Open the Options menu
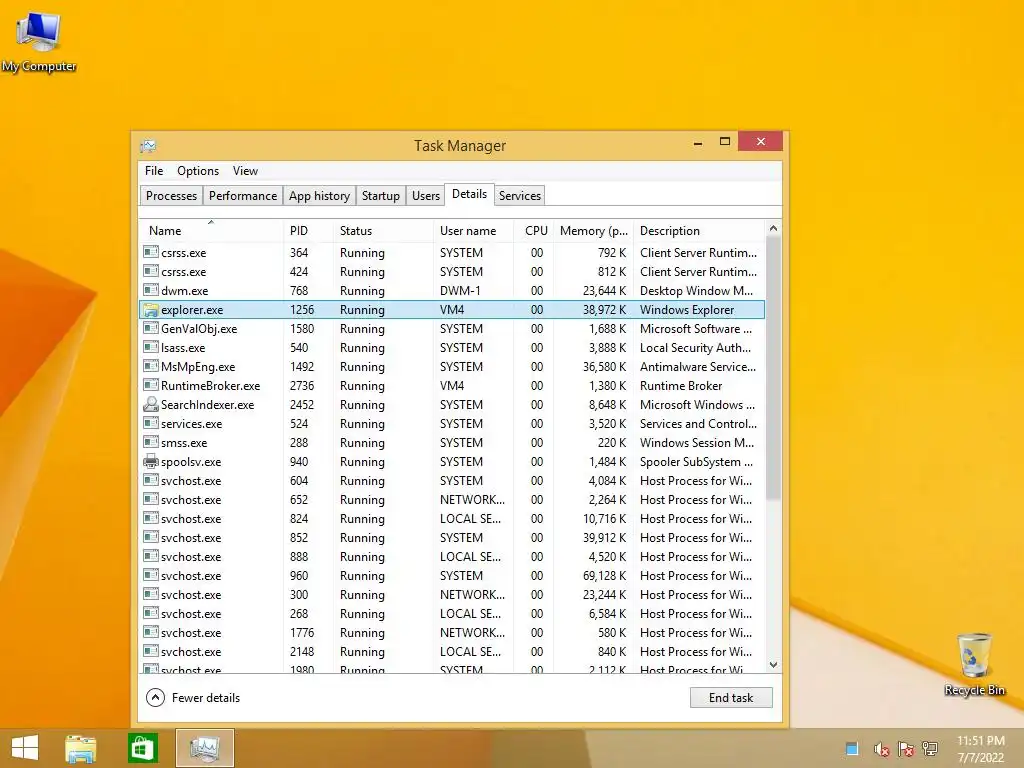The height and width of the screenshot is (768, 1024). (198, 170)
